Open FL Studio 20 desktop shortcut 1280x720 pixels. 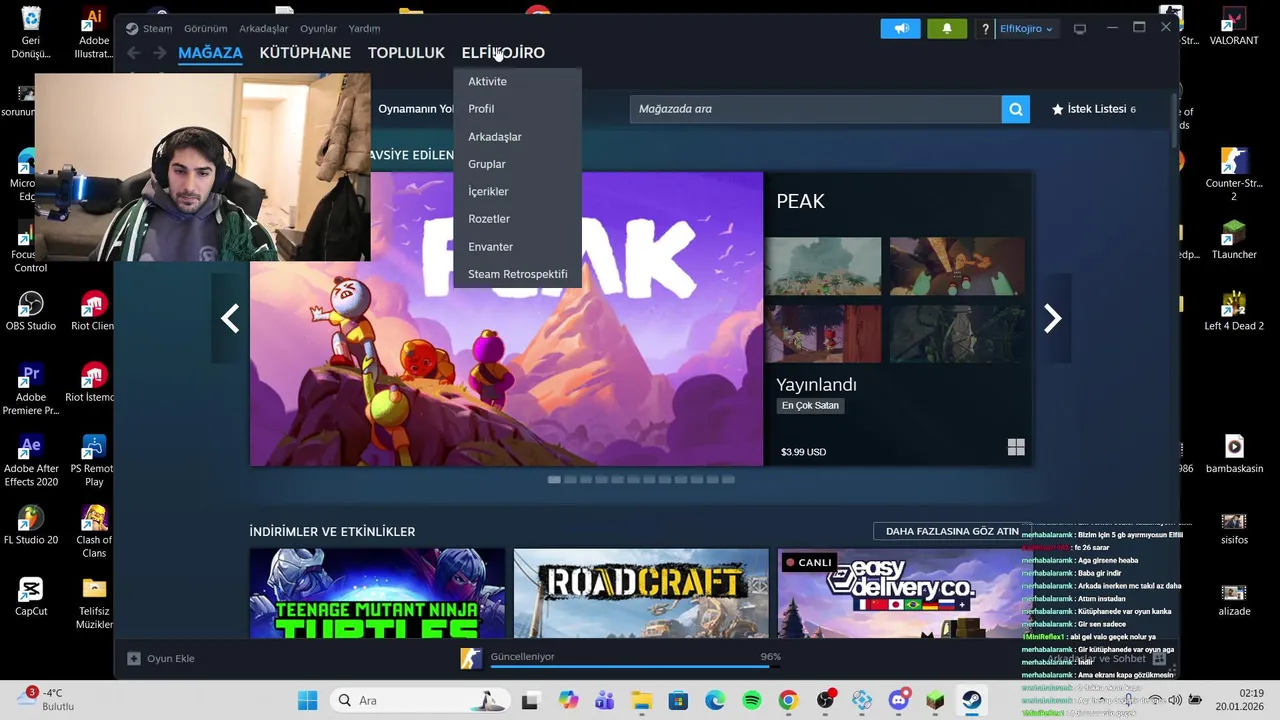pyautogui.click(x=31, y=525)
